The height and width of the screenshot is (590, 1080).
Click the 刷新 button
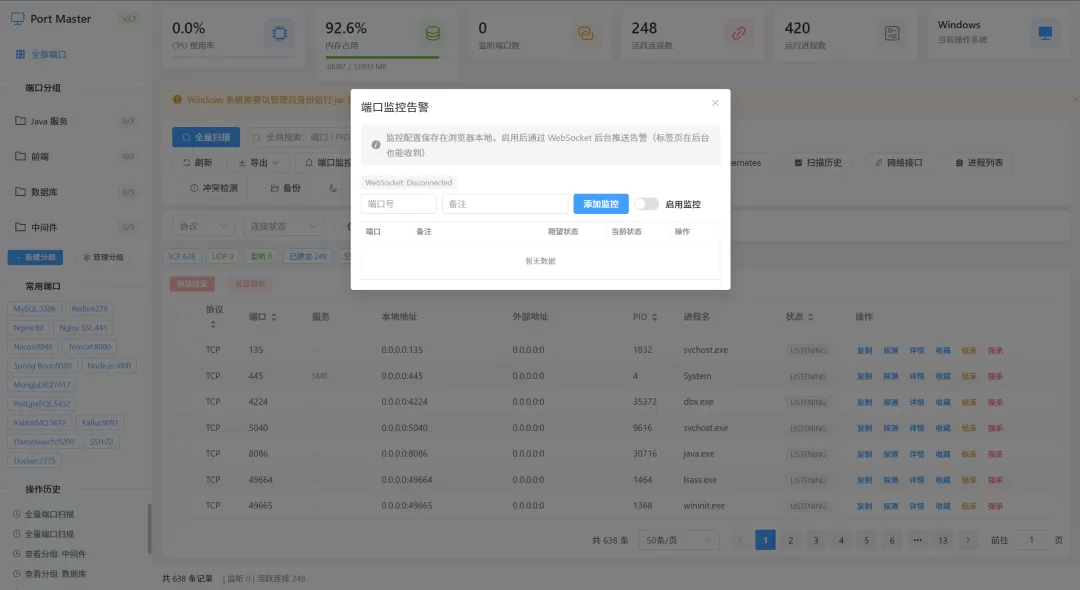[198, 163]
